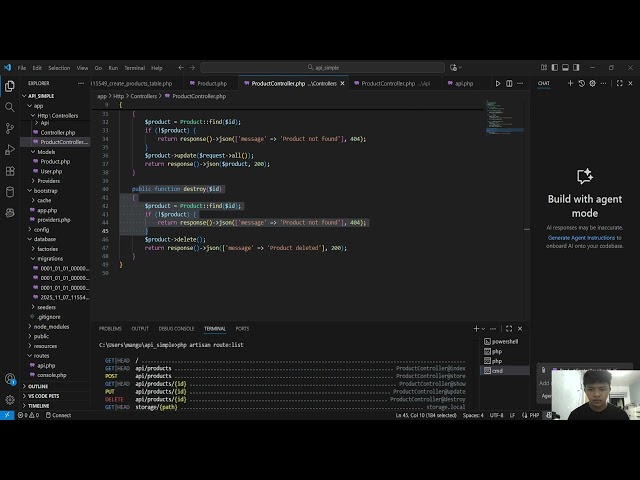The width and height of the screenshot is (640, 480).
Task: Open the remote window status icon
Action: tap(7, 415)
